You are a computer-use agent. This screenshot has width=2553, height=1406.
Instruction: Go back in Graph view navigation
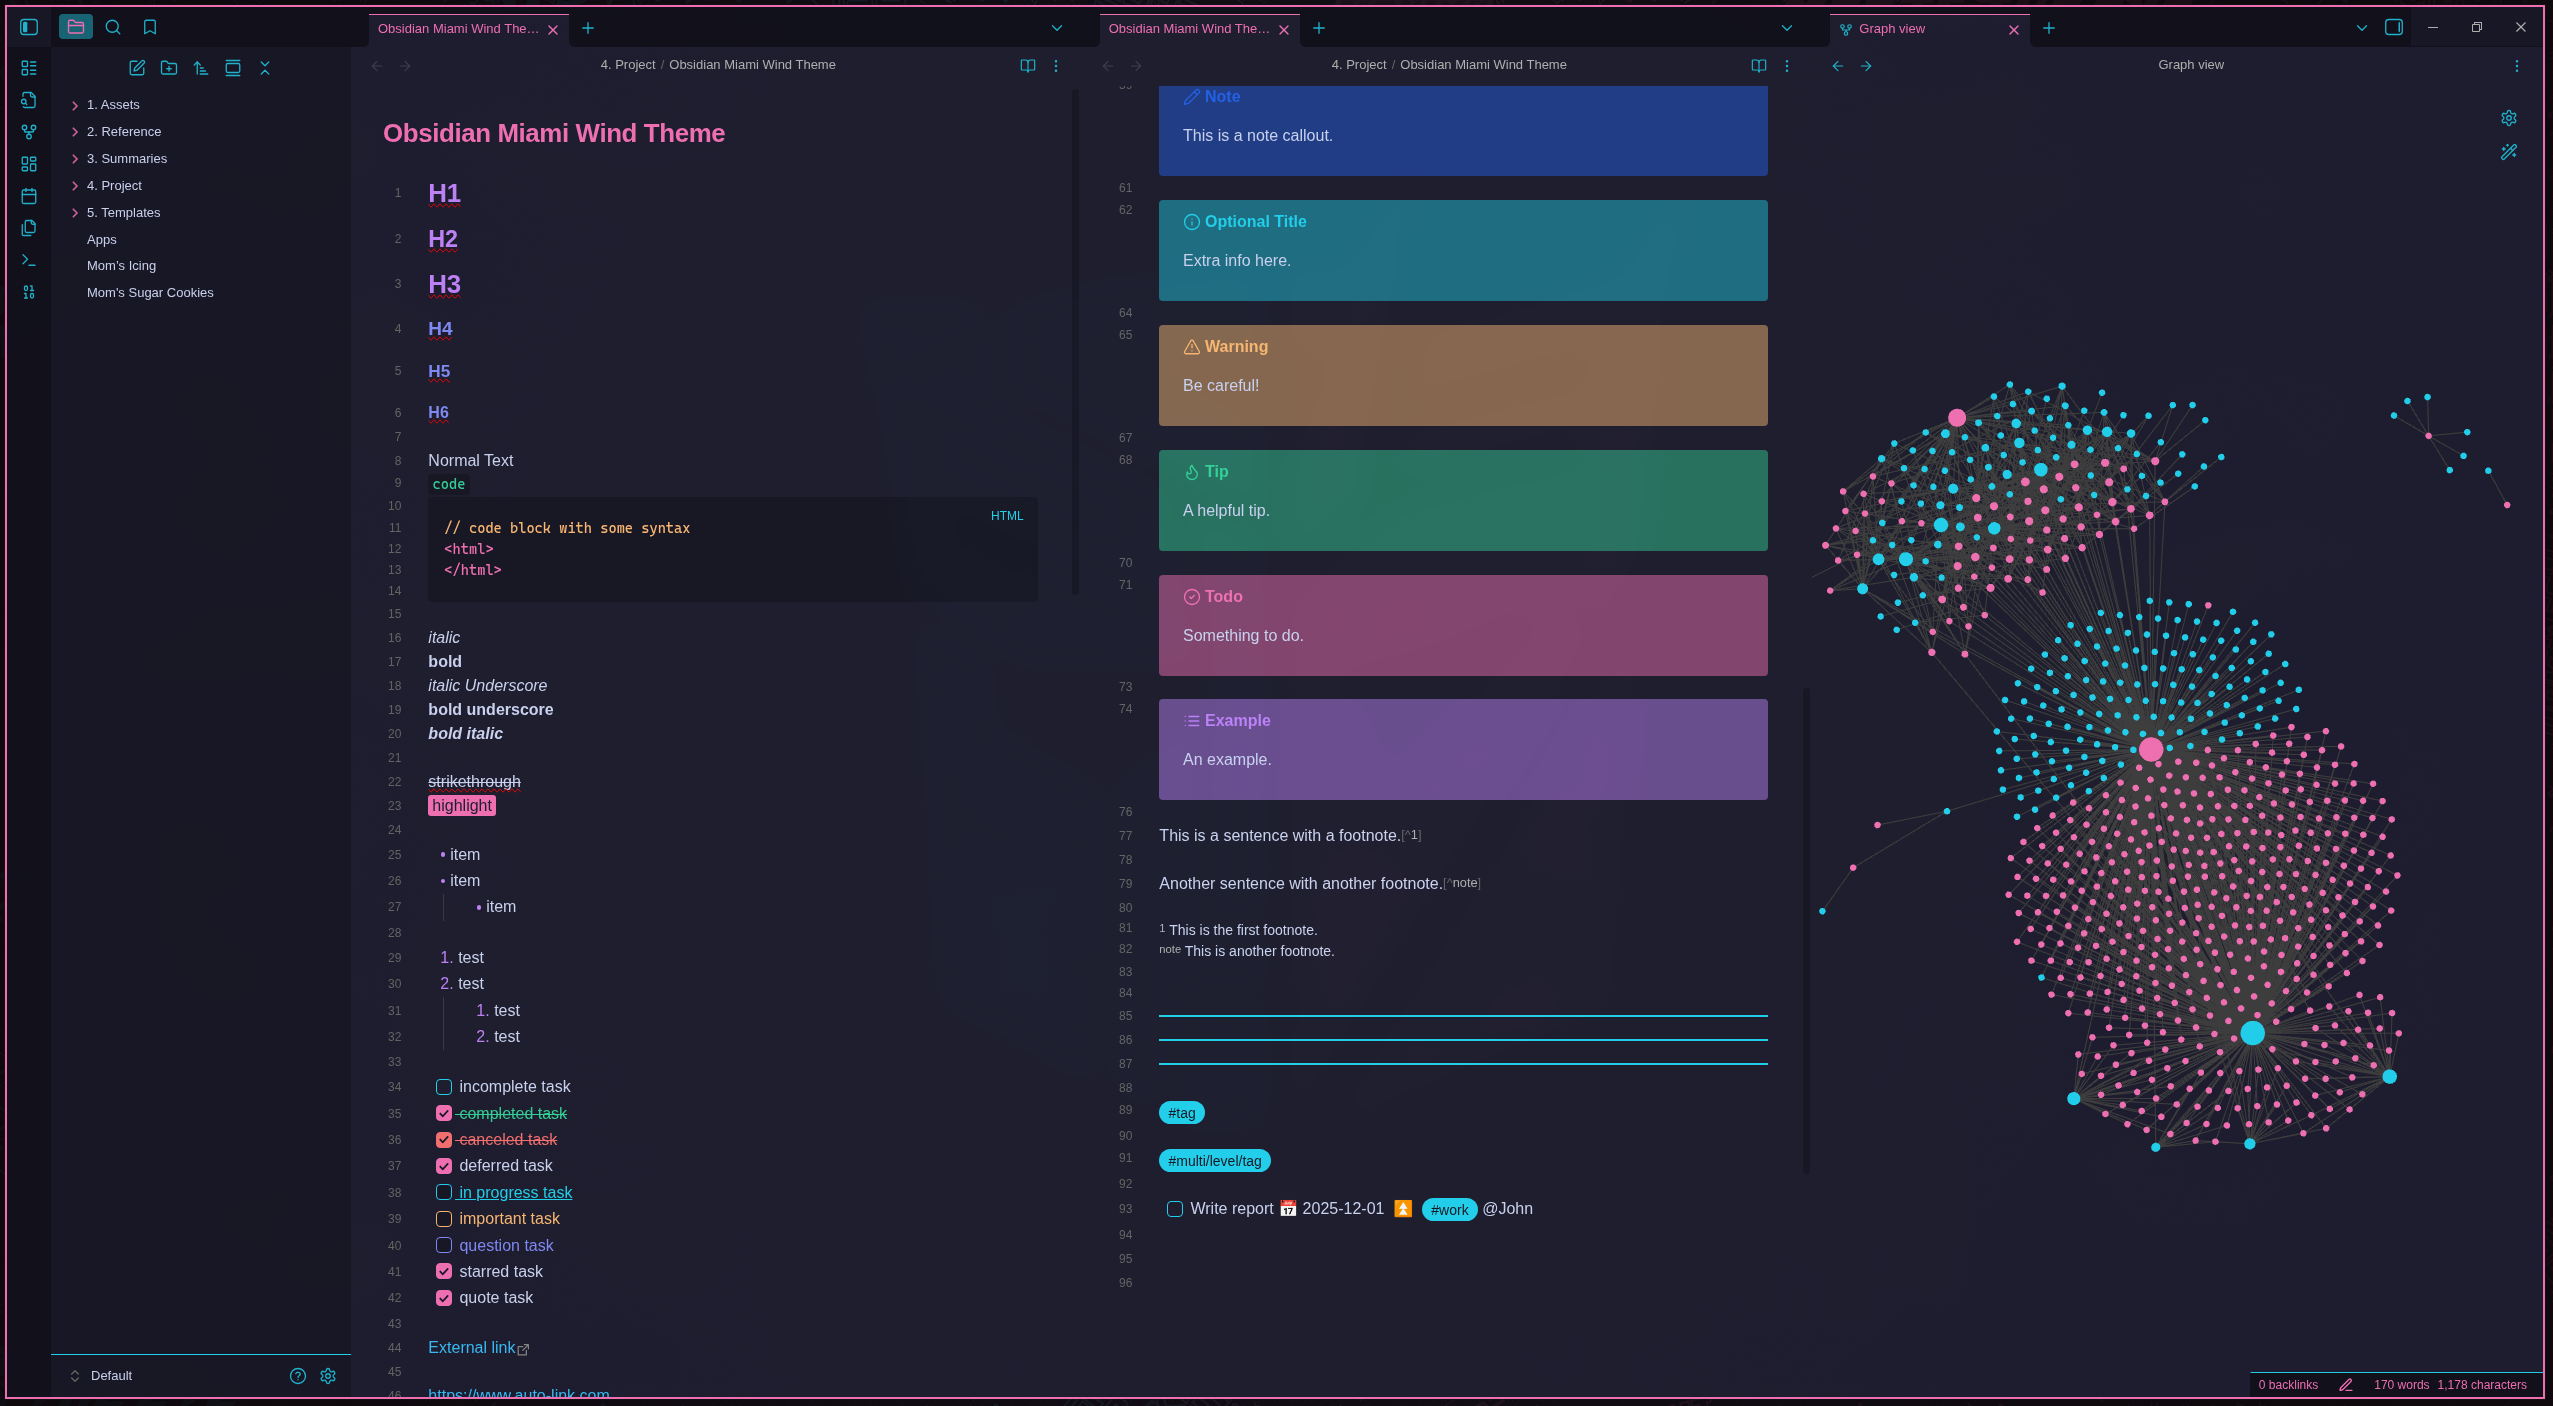point(1838,66)
